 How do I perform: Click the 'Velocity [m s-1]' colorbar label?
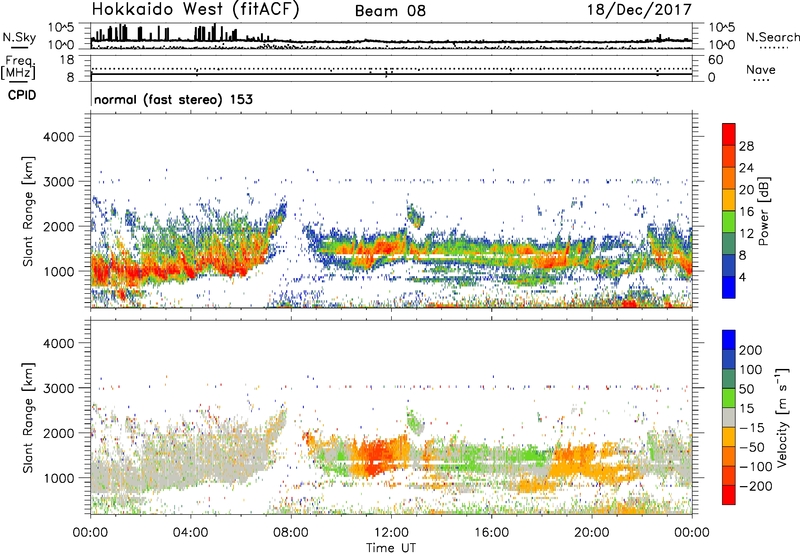tap(782, 417)
